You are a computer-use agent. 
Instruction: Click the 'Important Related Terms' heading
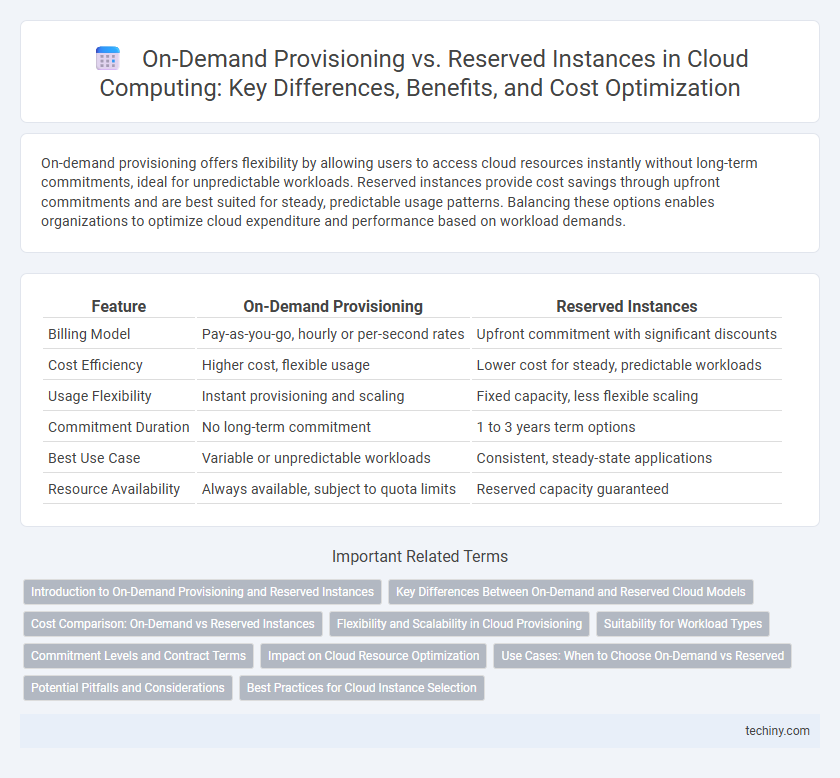click(x=419, y=556)
